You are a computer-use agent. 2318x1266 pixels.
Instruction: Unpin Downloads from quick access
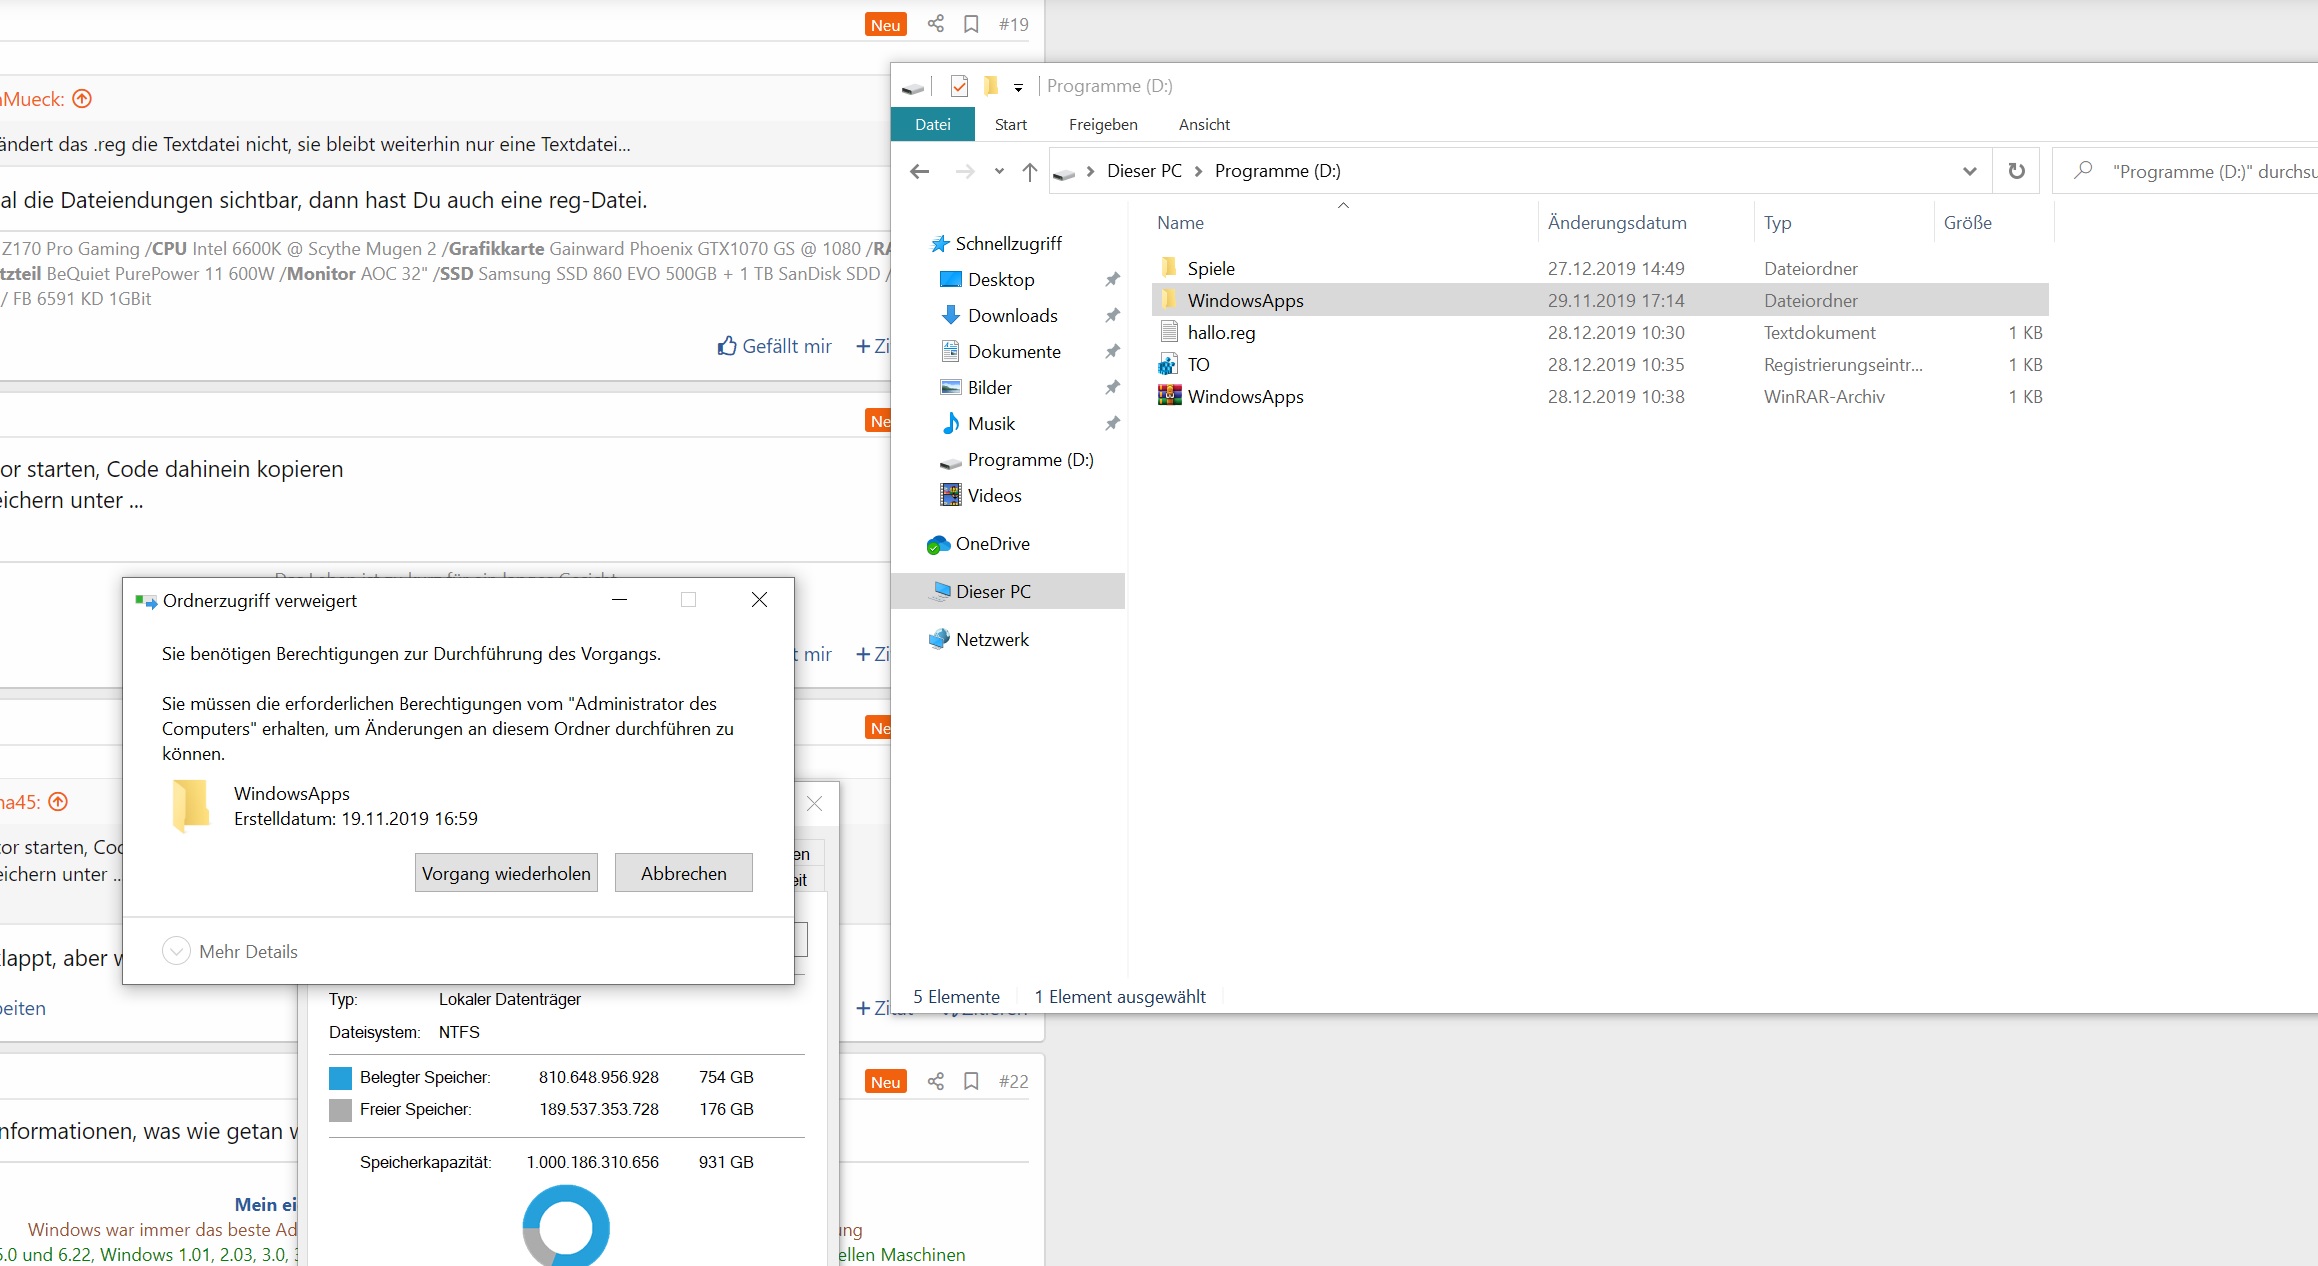(1111, 316)
